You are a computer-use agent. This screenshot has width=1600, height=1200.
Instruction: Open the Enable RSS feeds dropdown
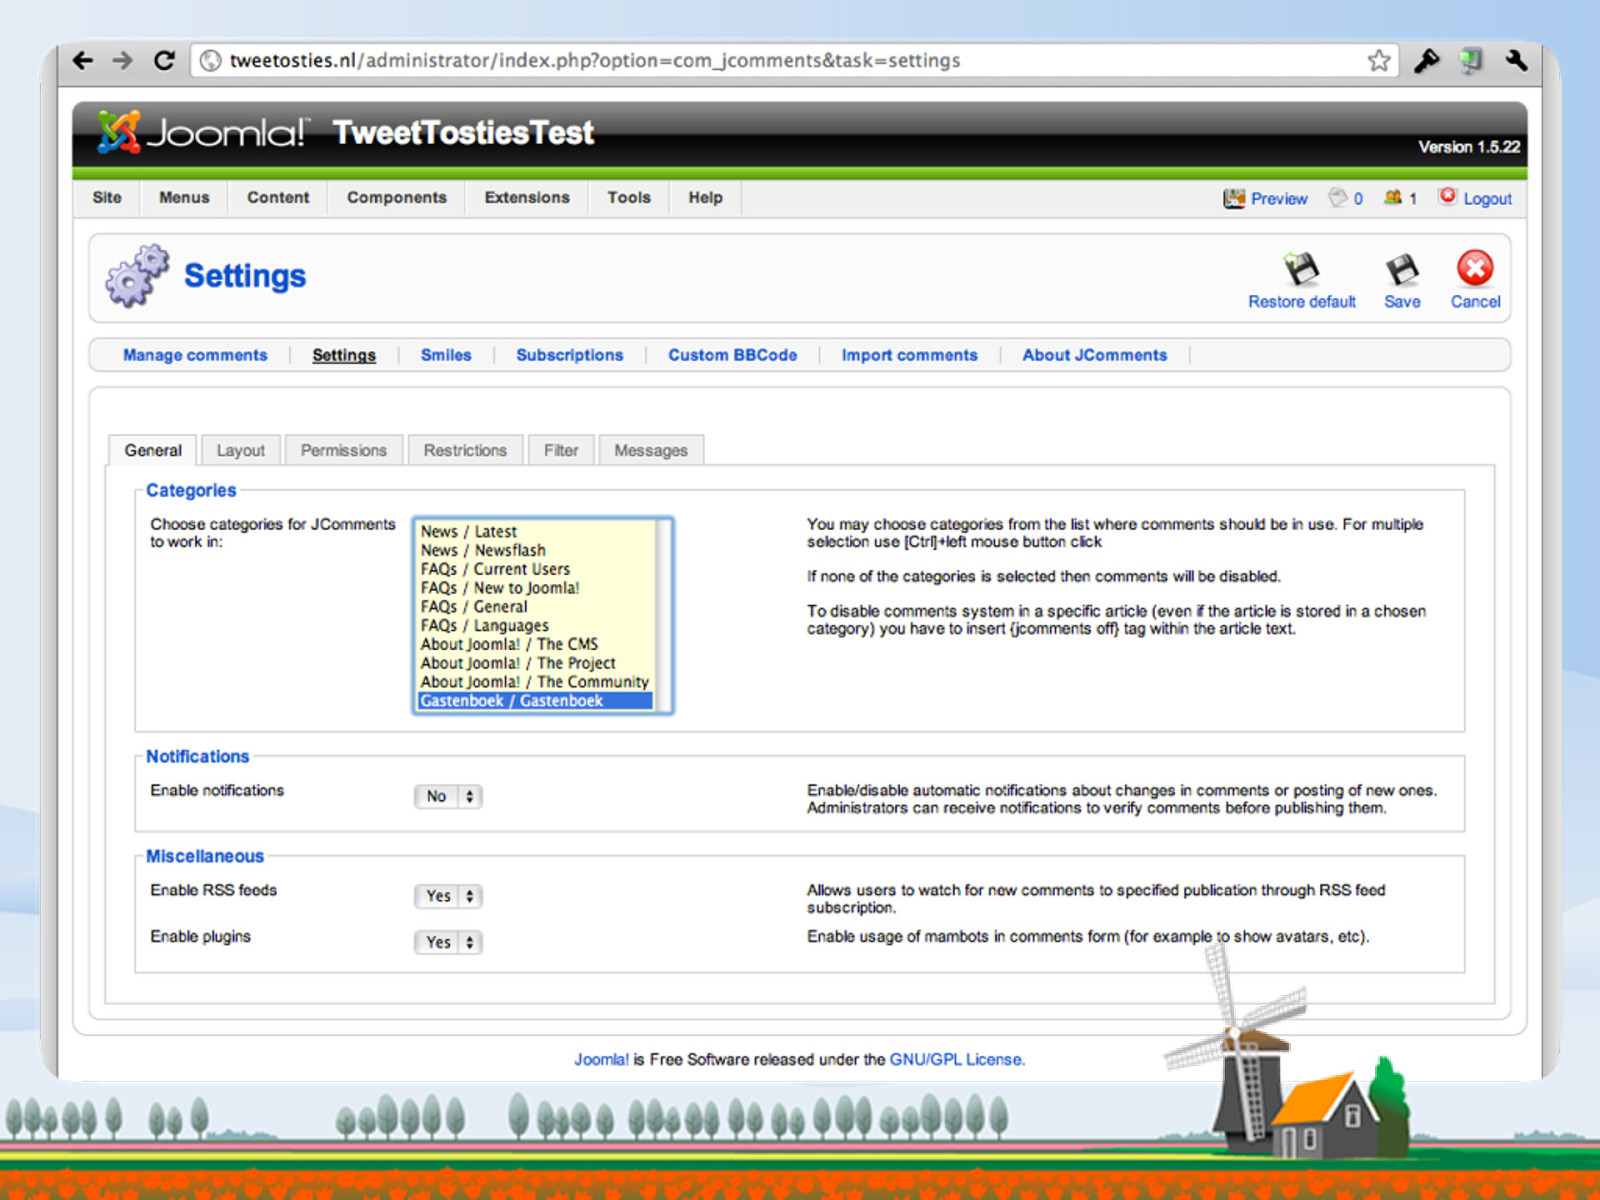[x=448, y=896]
